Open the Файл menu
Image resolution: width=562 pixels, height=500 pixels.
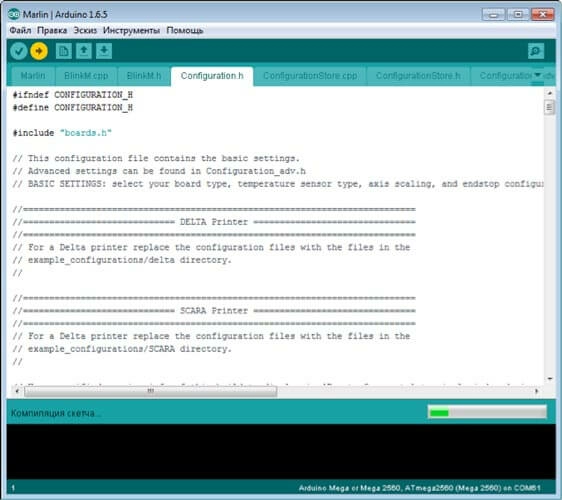click(x=20, y=30)
